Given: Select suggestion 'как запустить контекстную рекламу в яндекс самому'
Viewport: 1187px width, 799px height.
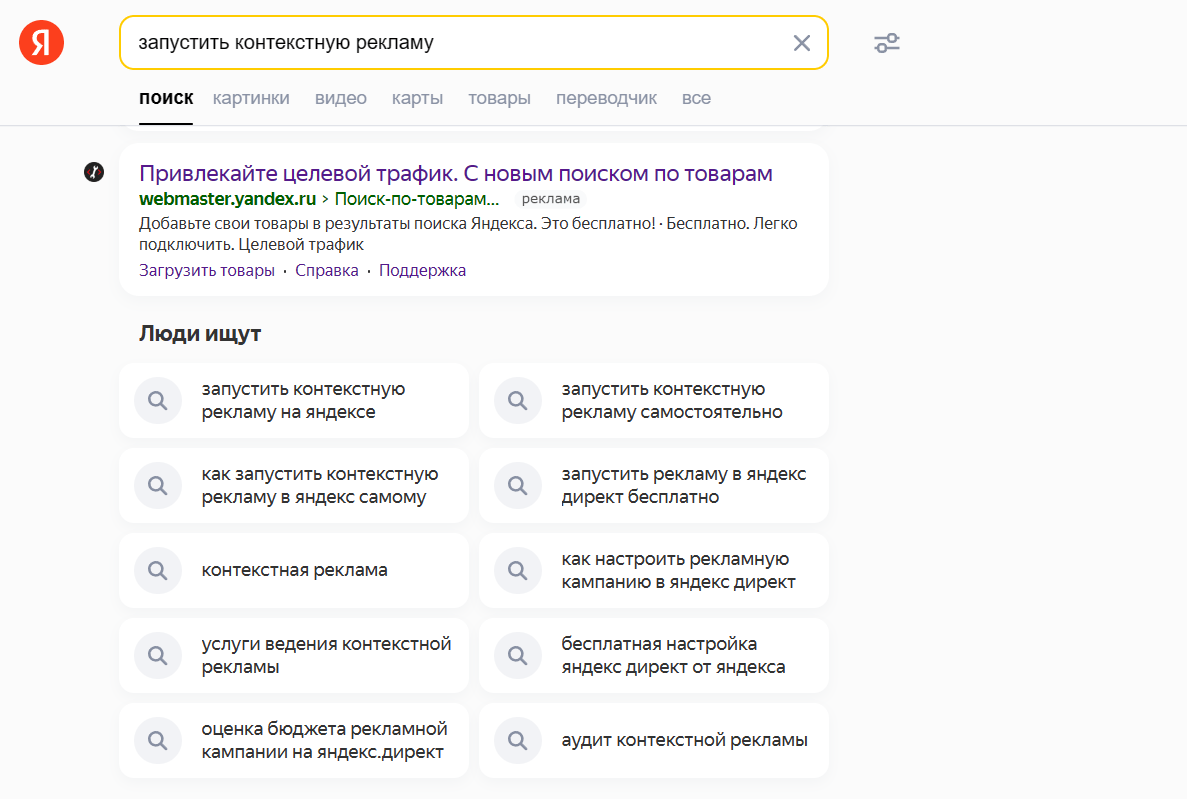Looking at the screenshot, I should [x=294, y=485].
